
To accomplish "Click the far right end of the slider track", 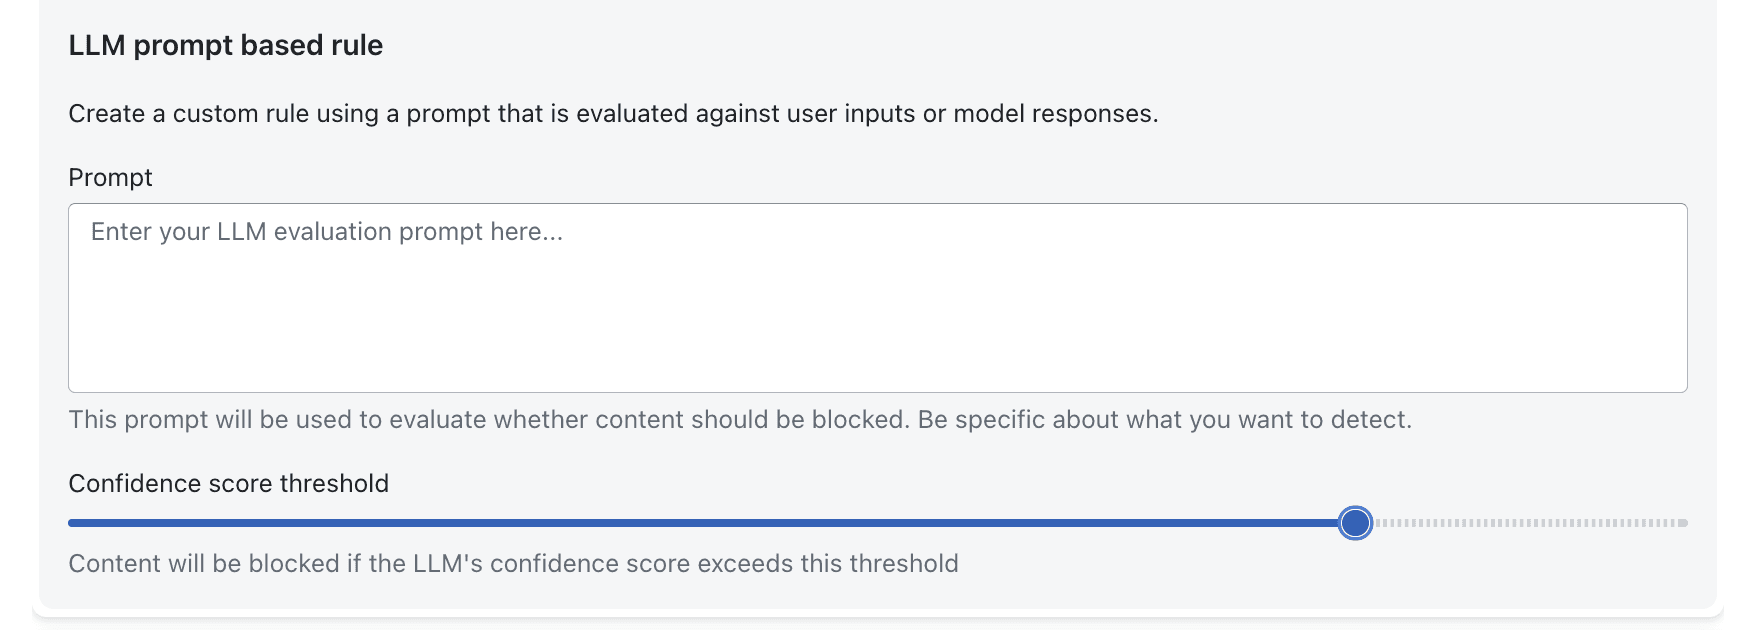I will point(1680,523).
